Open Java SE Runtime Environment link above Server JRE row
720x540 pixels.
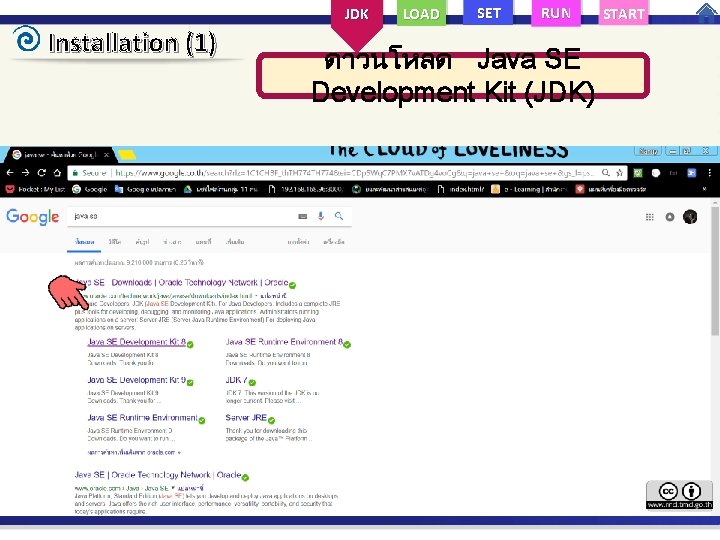tap(142, 418)
